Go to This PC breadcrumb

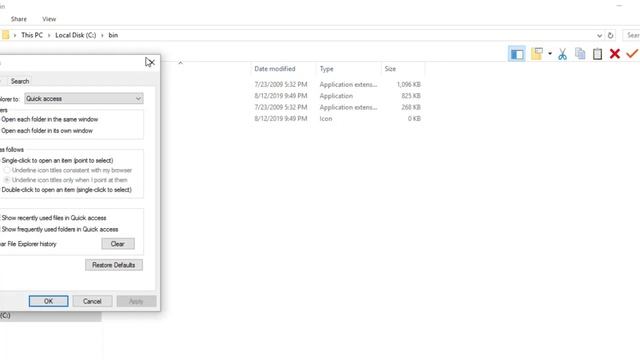point(32,35)
